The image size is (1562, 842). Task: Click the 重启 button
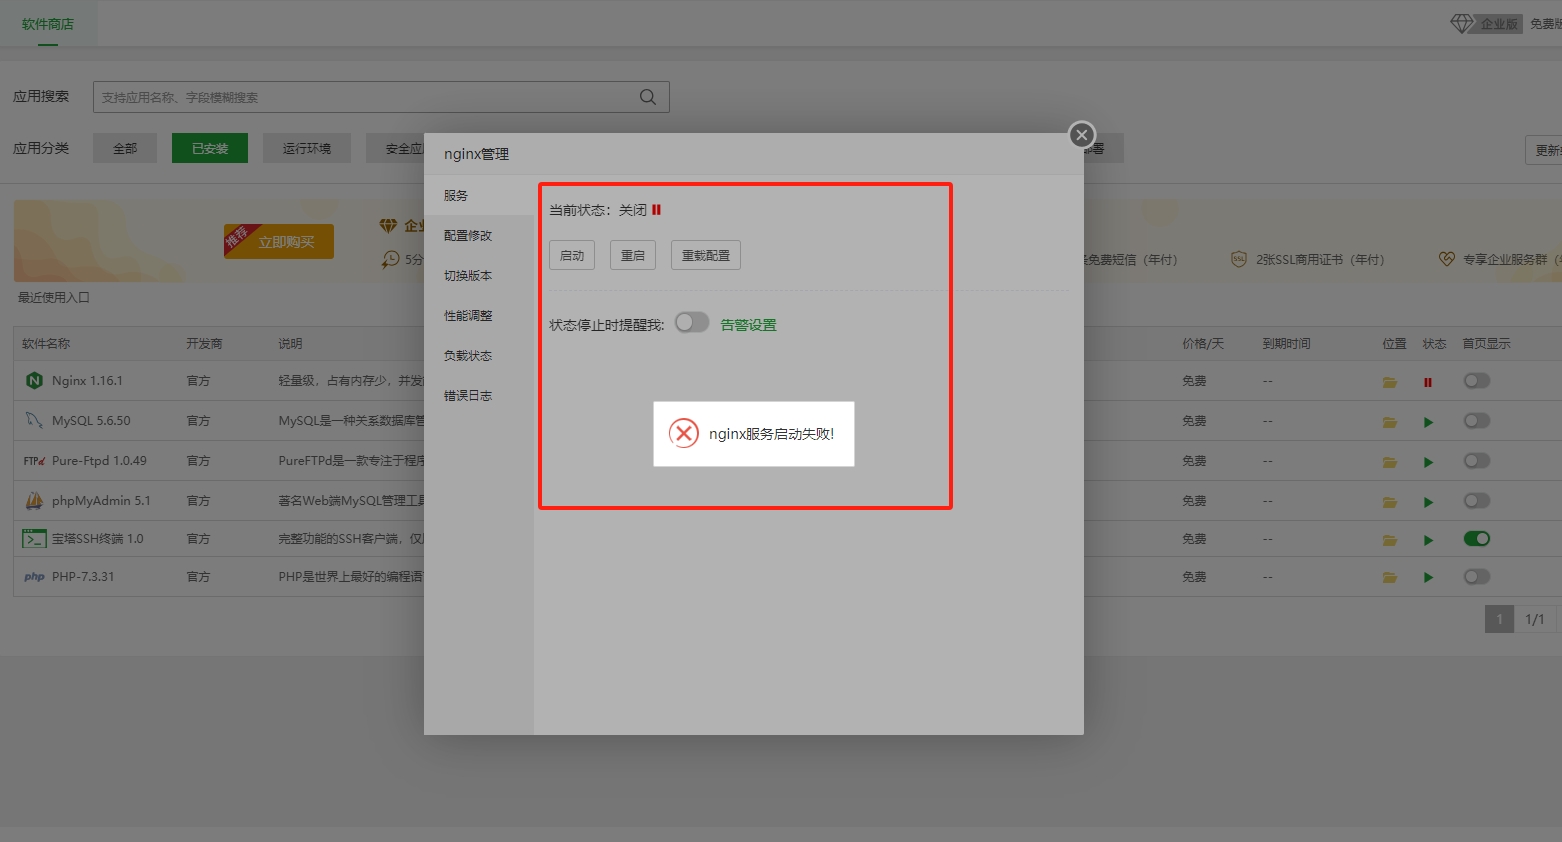click(x=633, y=255)
